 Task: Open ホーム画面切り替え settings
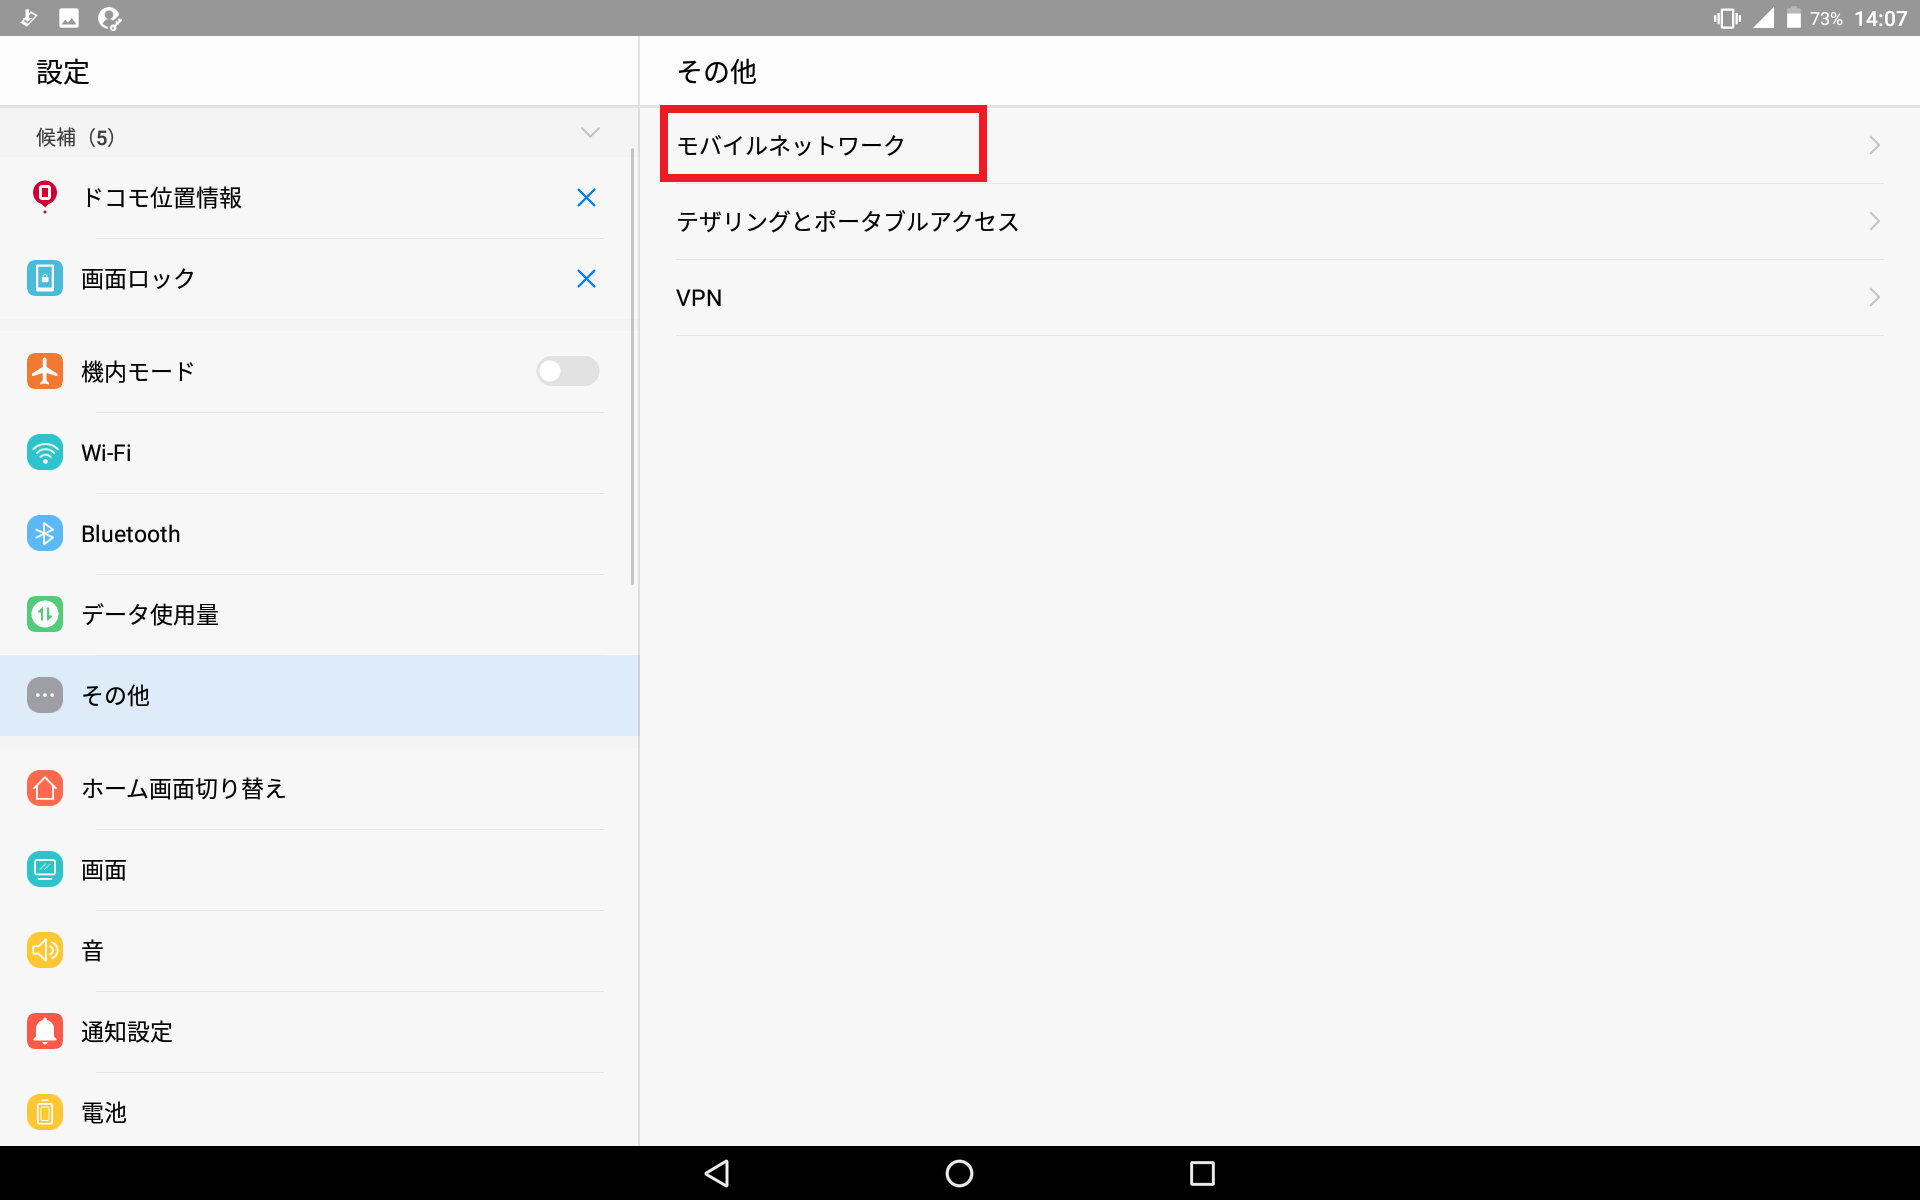[184, 789]
